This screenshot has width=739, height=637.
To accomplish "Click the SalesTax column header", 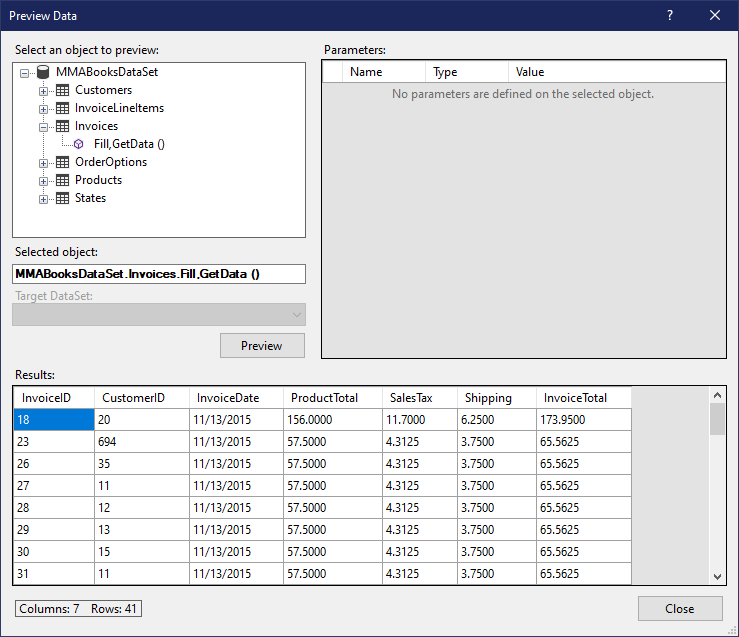I will point(419,398).
